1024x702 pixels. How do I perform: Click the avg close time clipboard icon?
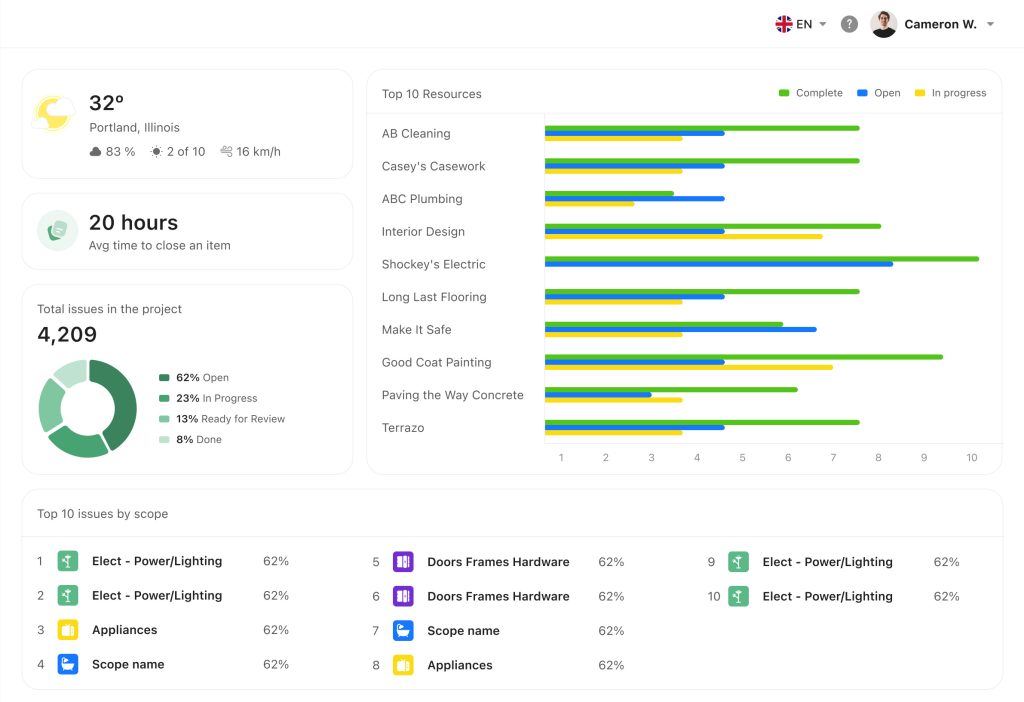[x=57, y=230]
